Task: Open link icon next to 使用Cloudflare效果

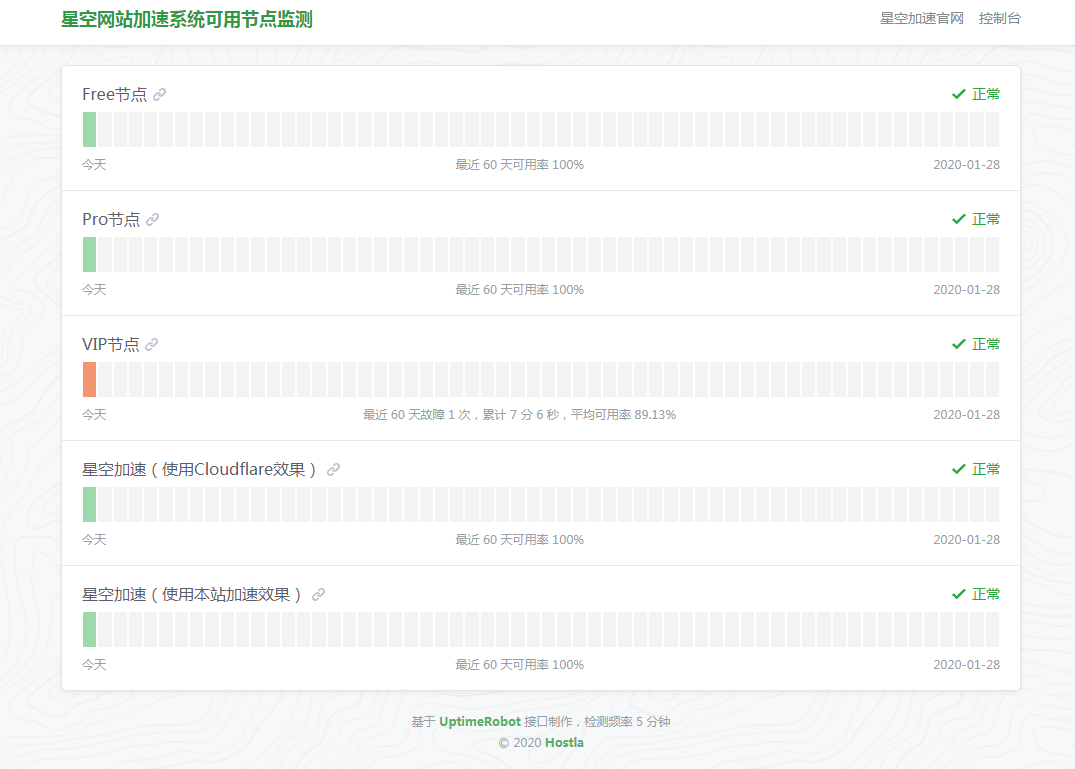Action: tap(333, 469)
